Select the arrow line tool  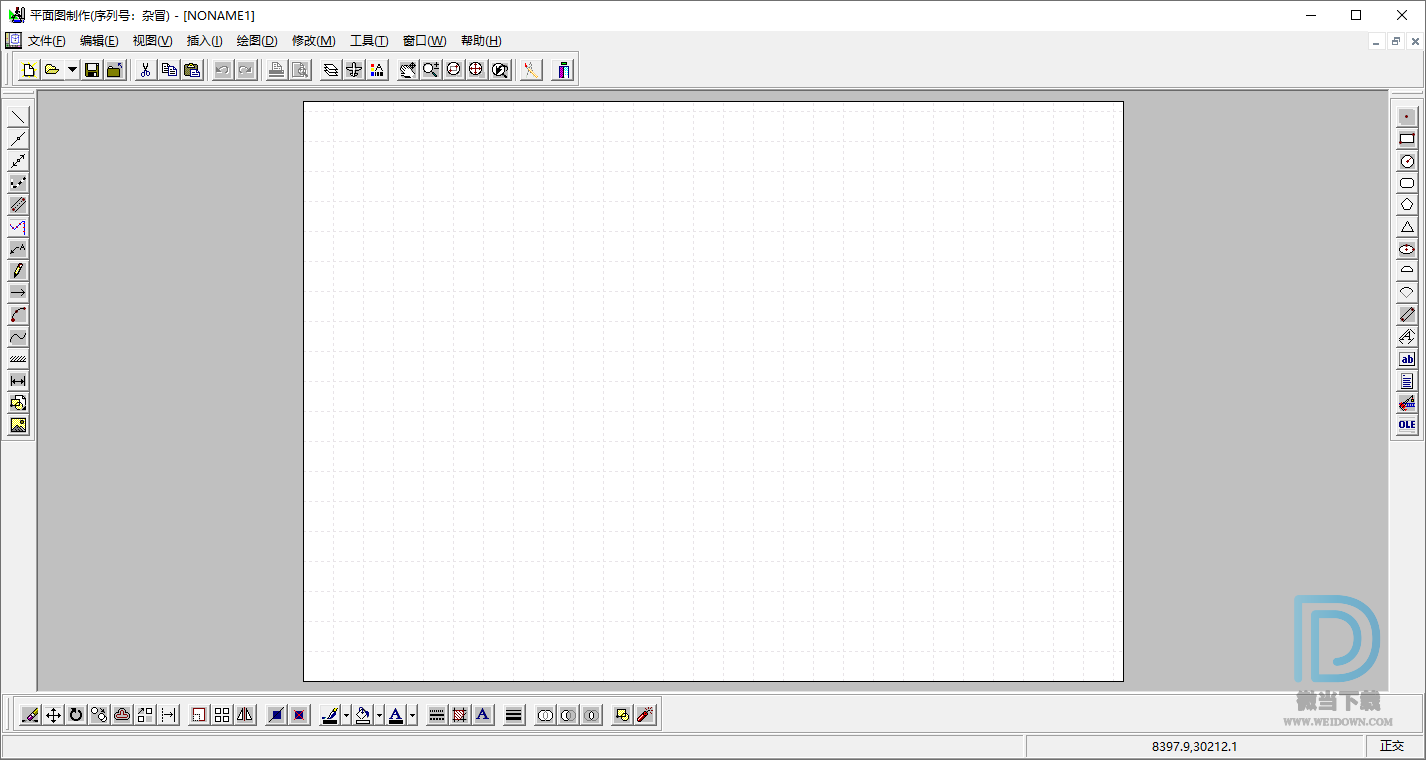(18, 293)
